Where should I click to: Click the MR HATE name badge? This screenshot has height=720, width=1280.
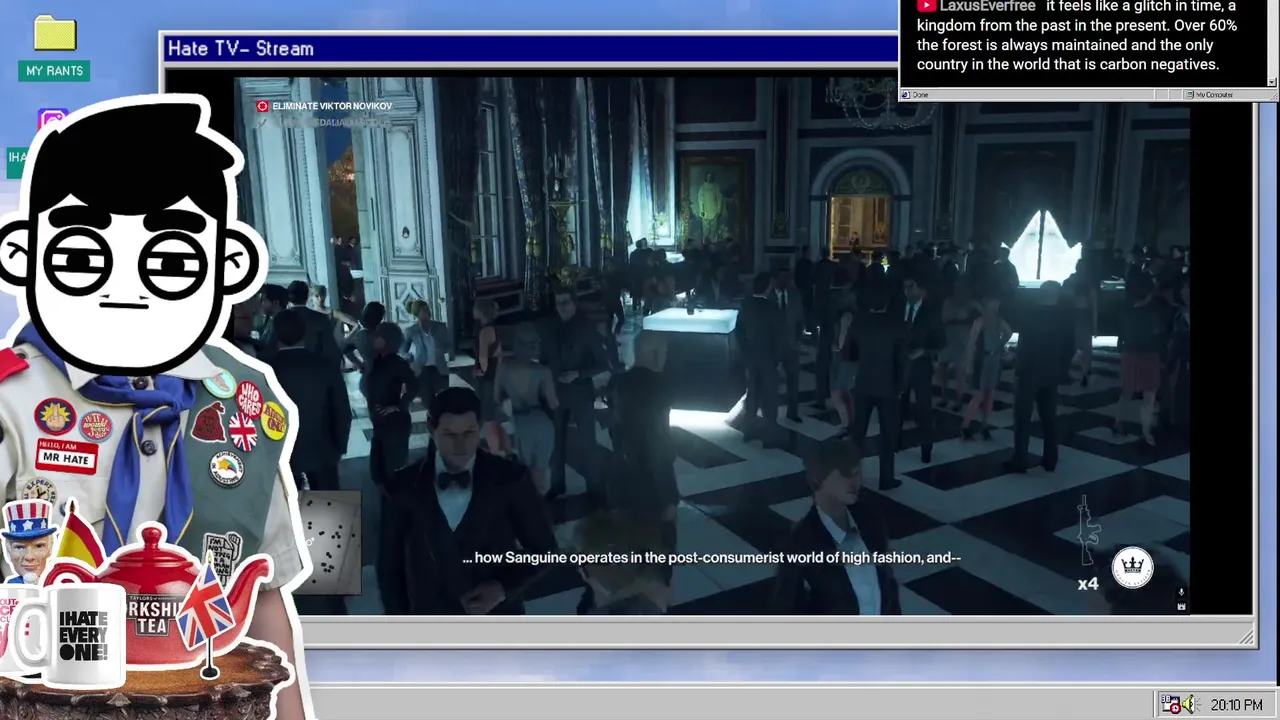coord(66,457)
